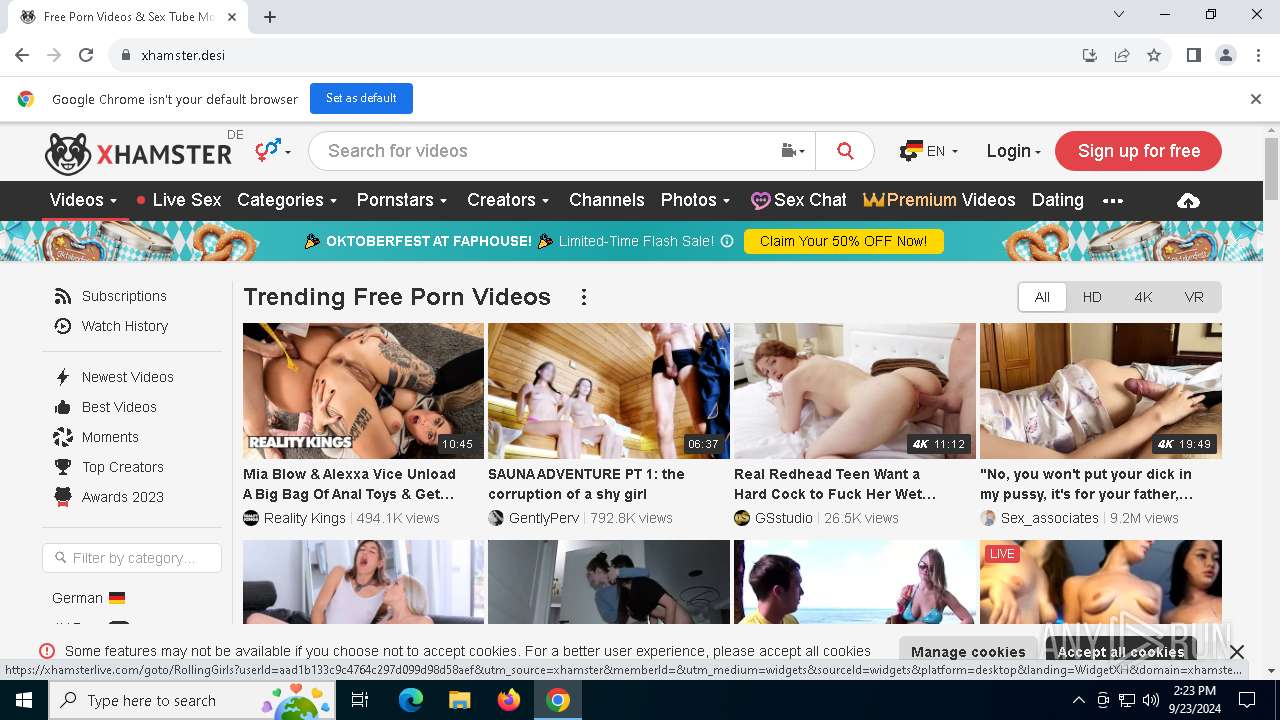This screenshot has height=720, width=1280.
Task: Reload the page with the refresh icon
Action: (x=86, y=55)
